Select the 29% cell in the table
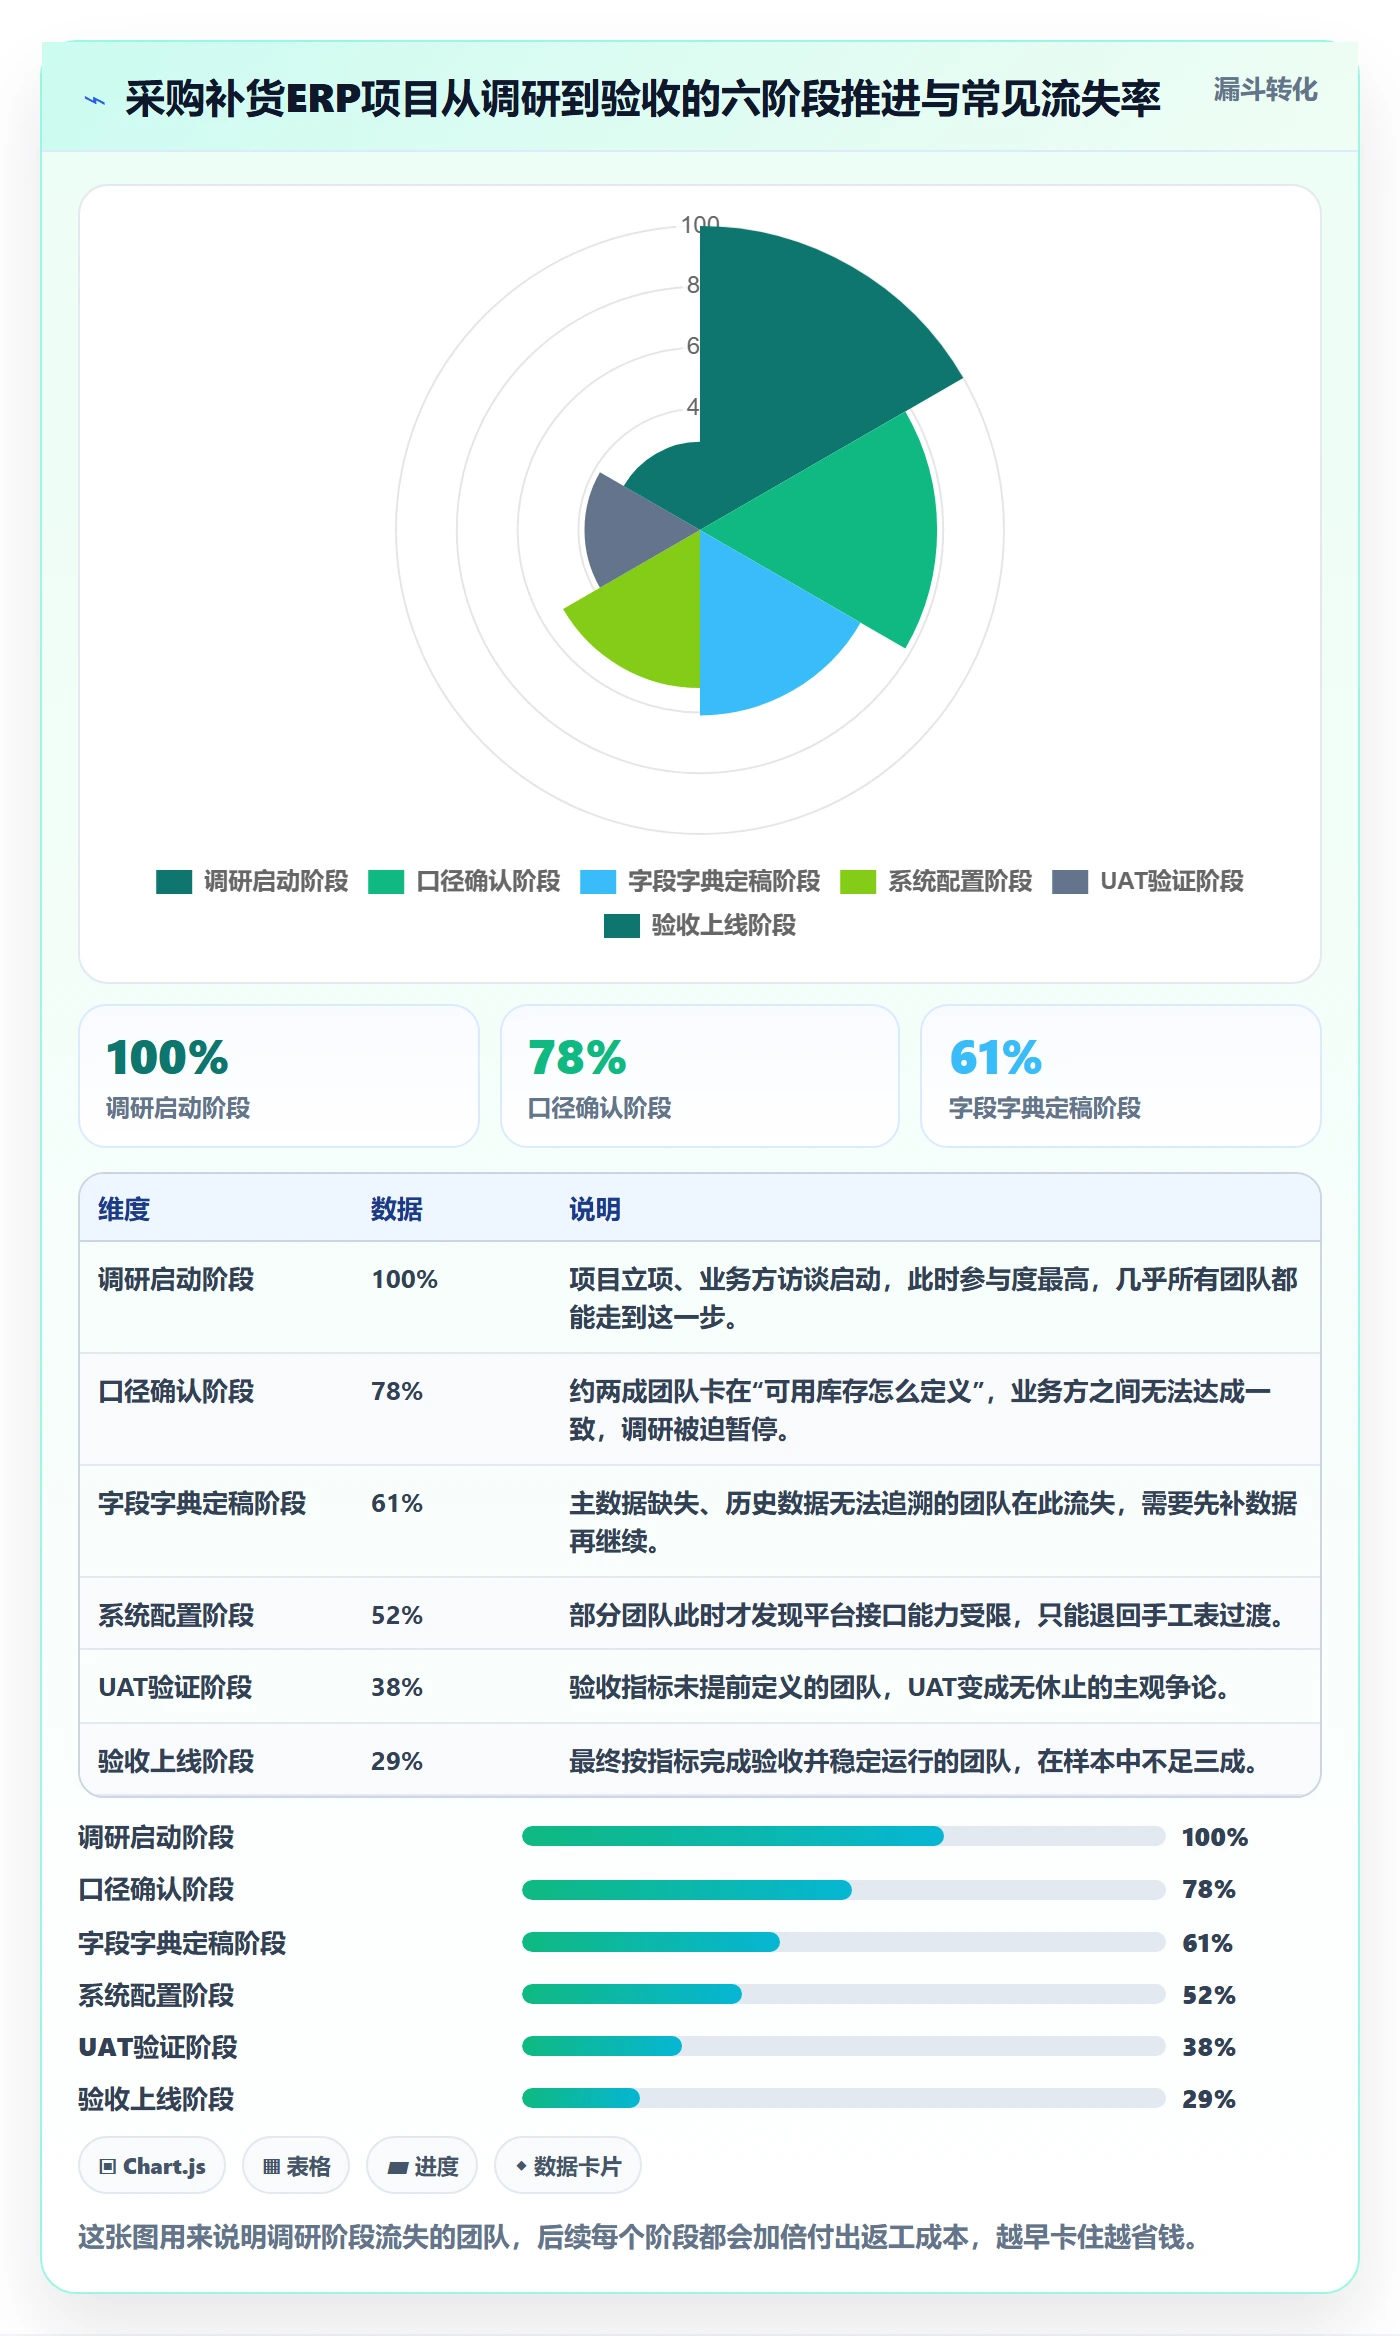 point(397,1762)
